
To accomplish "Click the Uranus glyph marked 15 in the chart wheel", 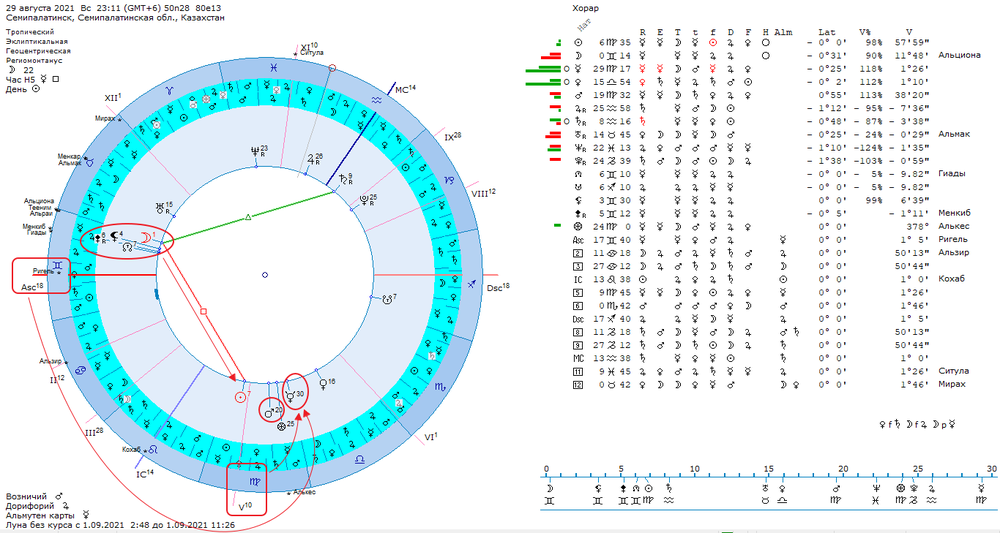I will [160, 207].
